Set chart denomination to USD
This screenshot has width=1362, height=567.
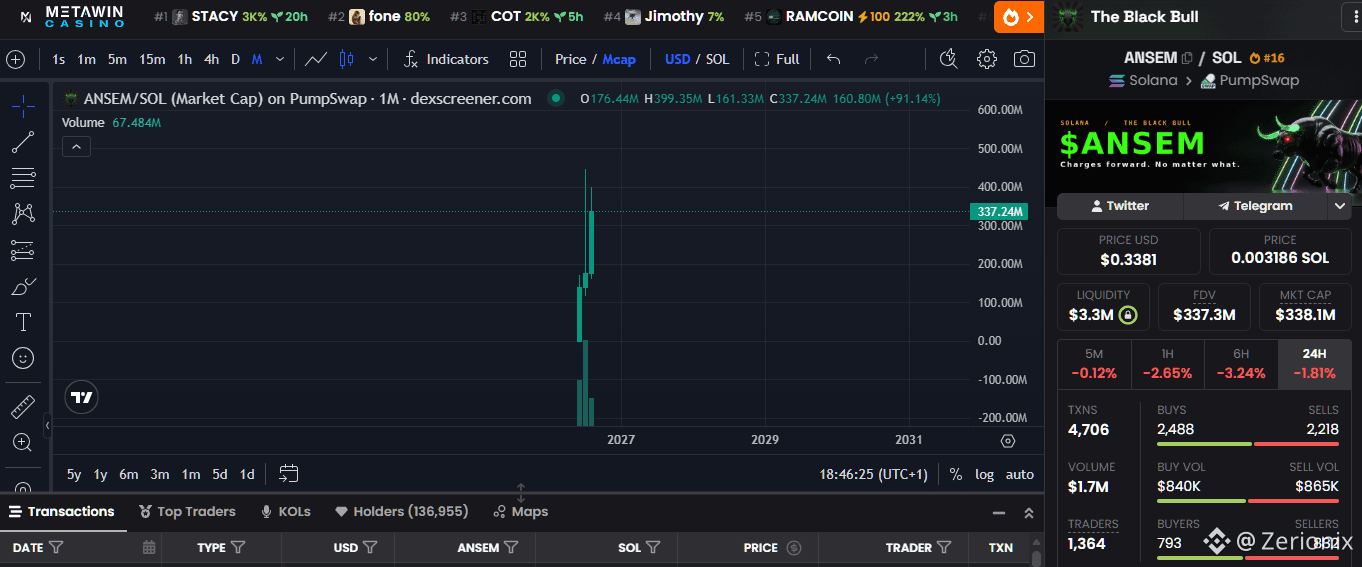(678, 59)
